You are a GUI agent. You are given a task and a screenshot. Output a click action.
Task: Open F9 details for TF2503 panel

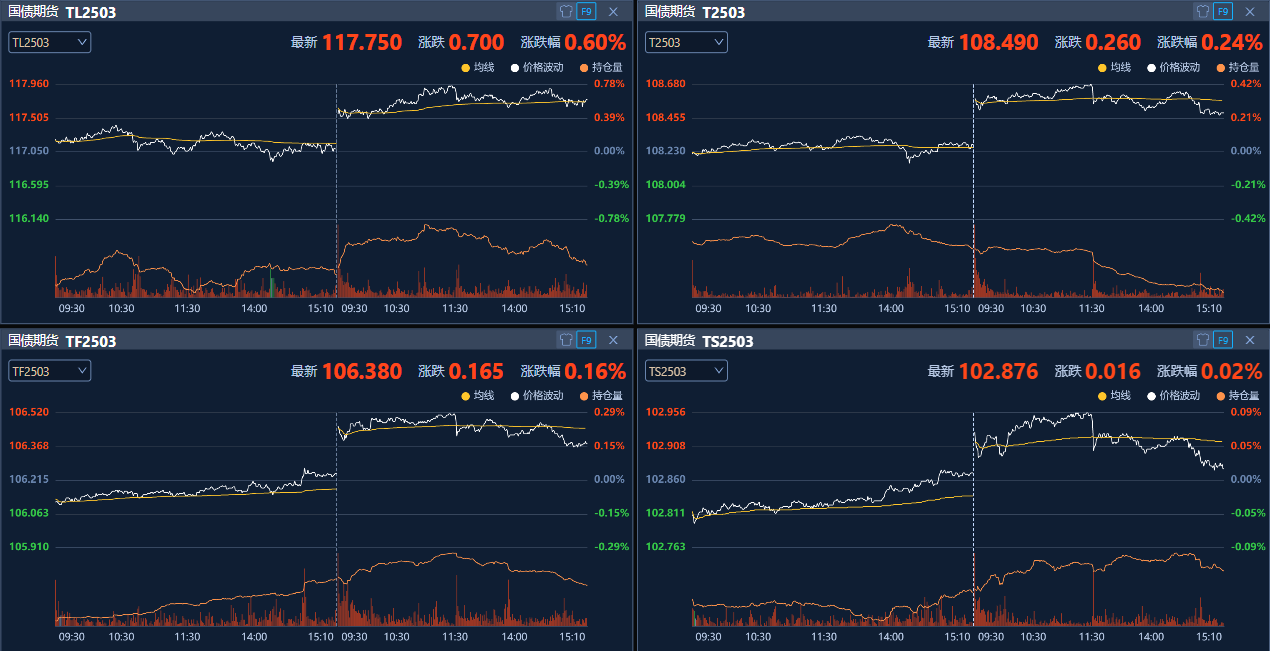(x=586, y=340)
